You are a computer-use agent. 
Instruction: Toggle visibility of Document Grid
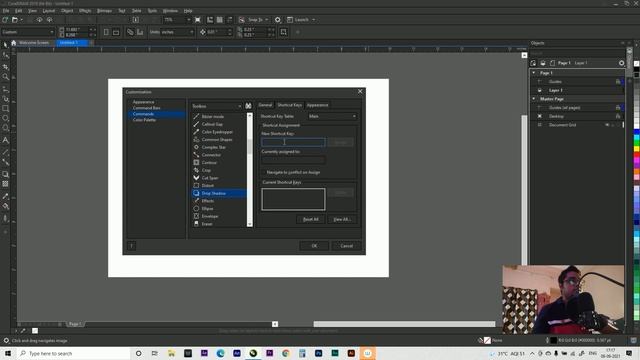pyautogui.click(x=607, y=125)
